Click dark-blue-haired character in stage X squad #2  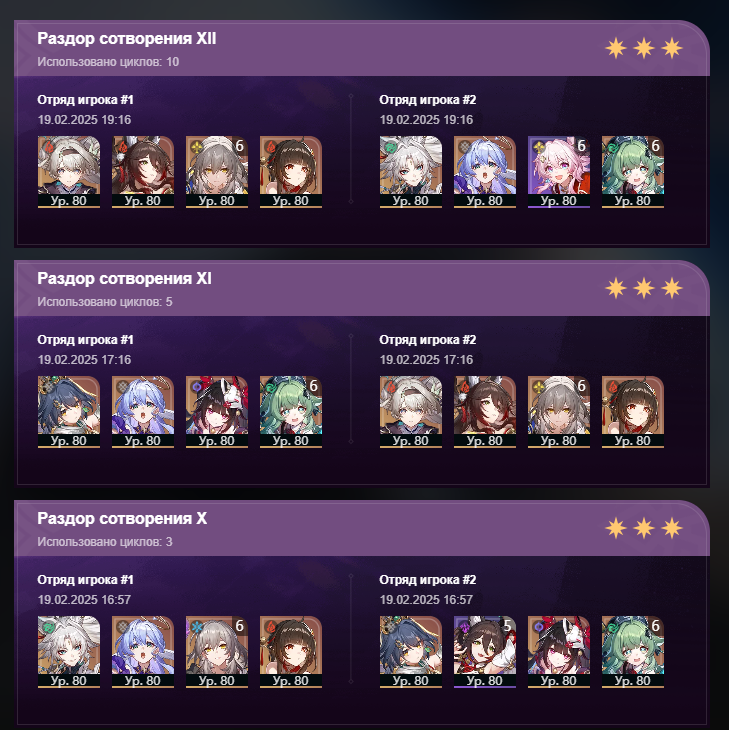(x=411, y=652)
